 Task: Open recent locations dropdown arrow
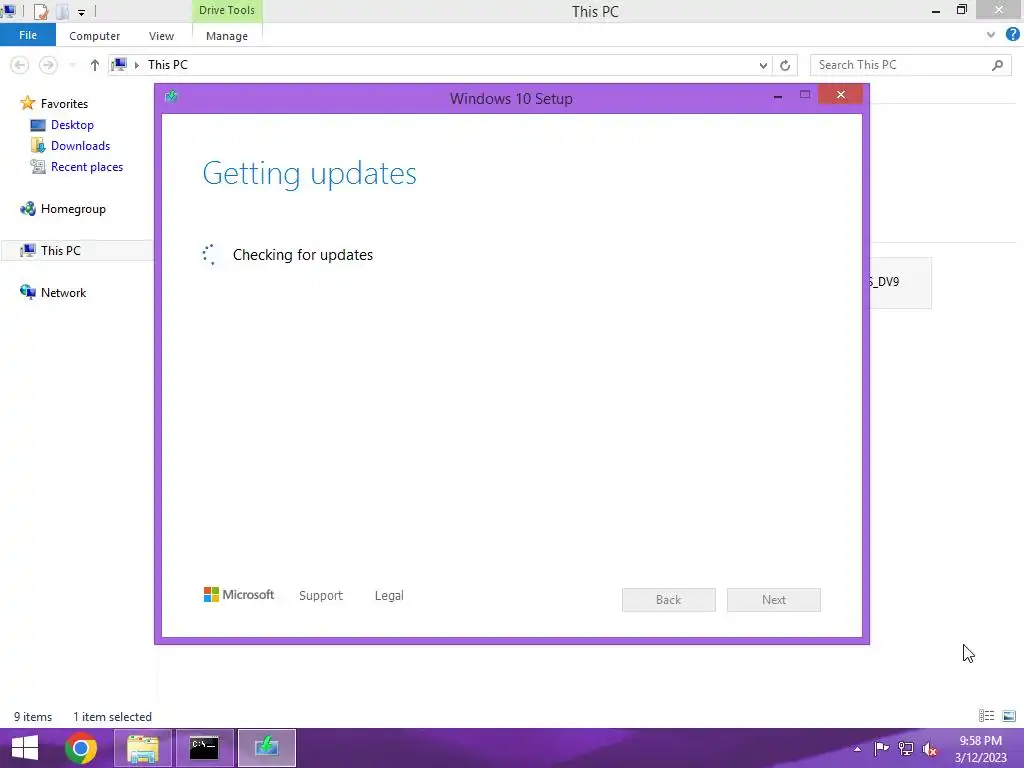tap(72, 65)
